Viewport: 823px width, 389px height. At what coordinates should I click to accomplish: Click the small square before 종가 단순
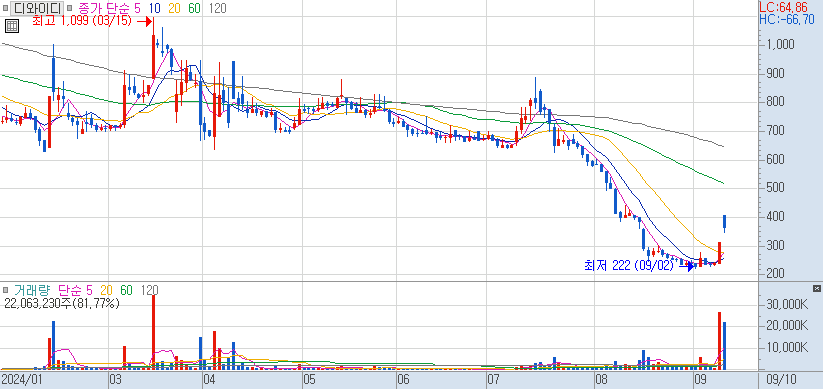(x=70, y=8)
